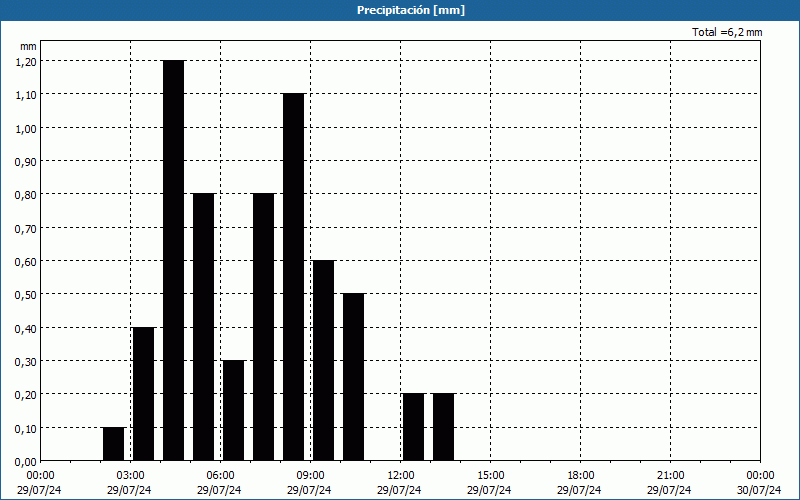Click the 1,00 y-axis label

coord(26,128)
